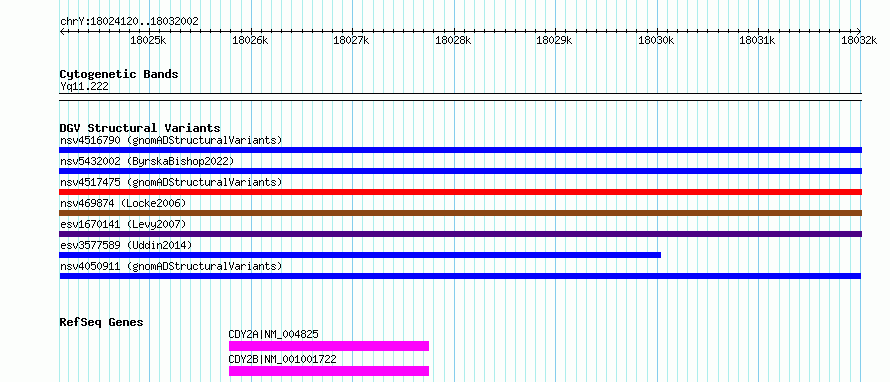Open variant label nsv469874 (Locke2006)
This screenshot has height=382, width=890.
click(x=123, y=203)
